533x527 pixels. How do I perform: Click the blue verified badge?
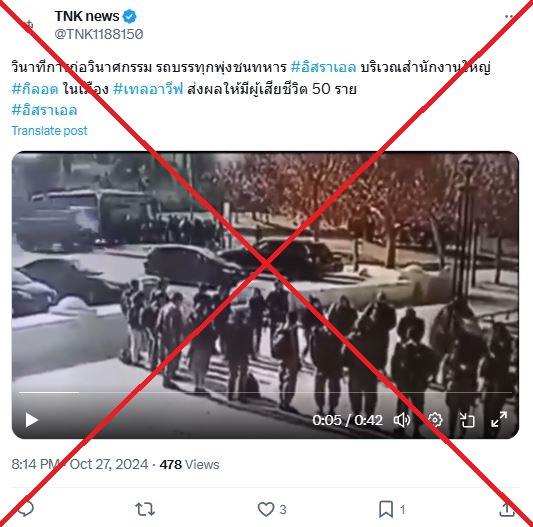point(130,16)
